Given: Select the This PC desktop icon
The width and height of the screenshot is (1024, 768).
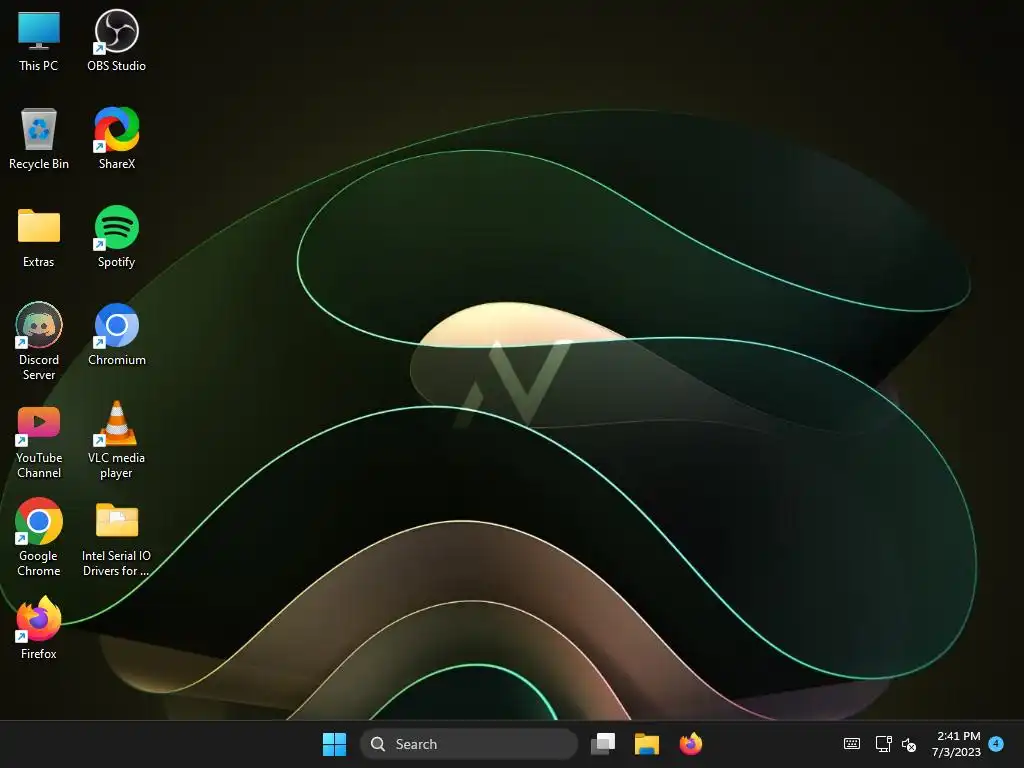Looking at the screenshot, I should (39, 41).
